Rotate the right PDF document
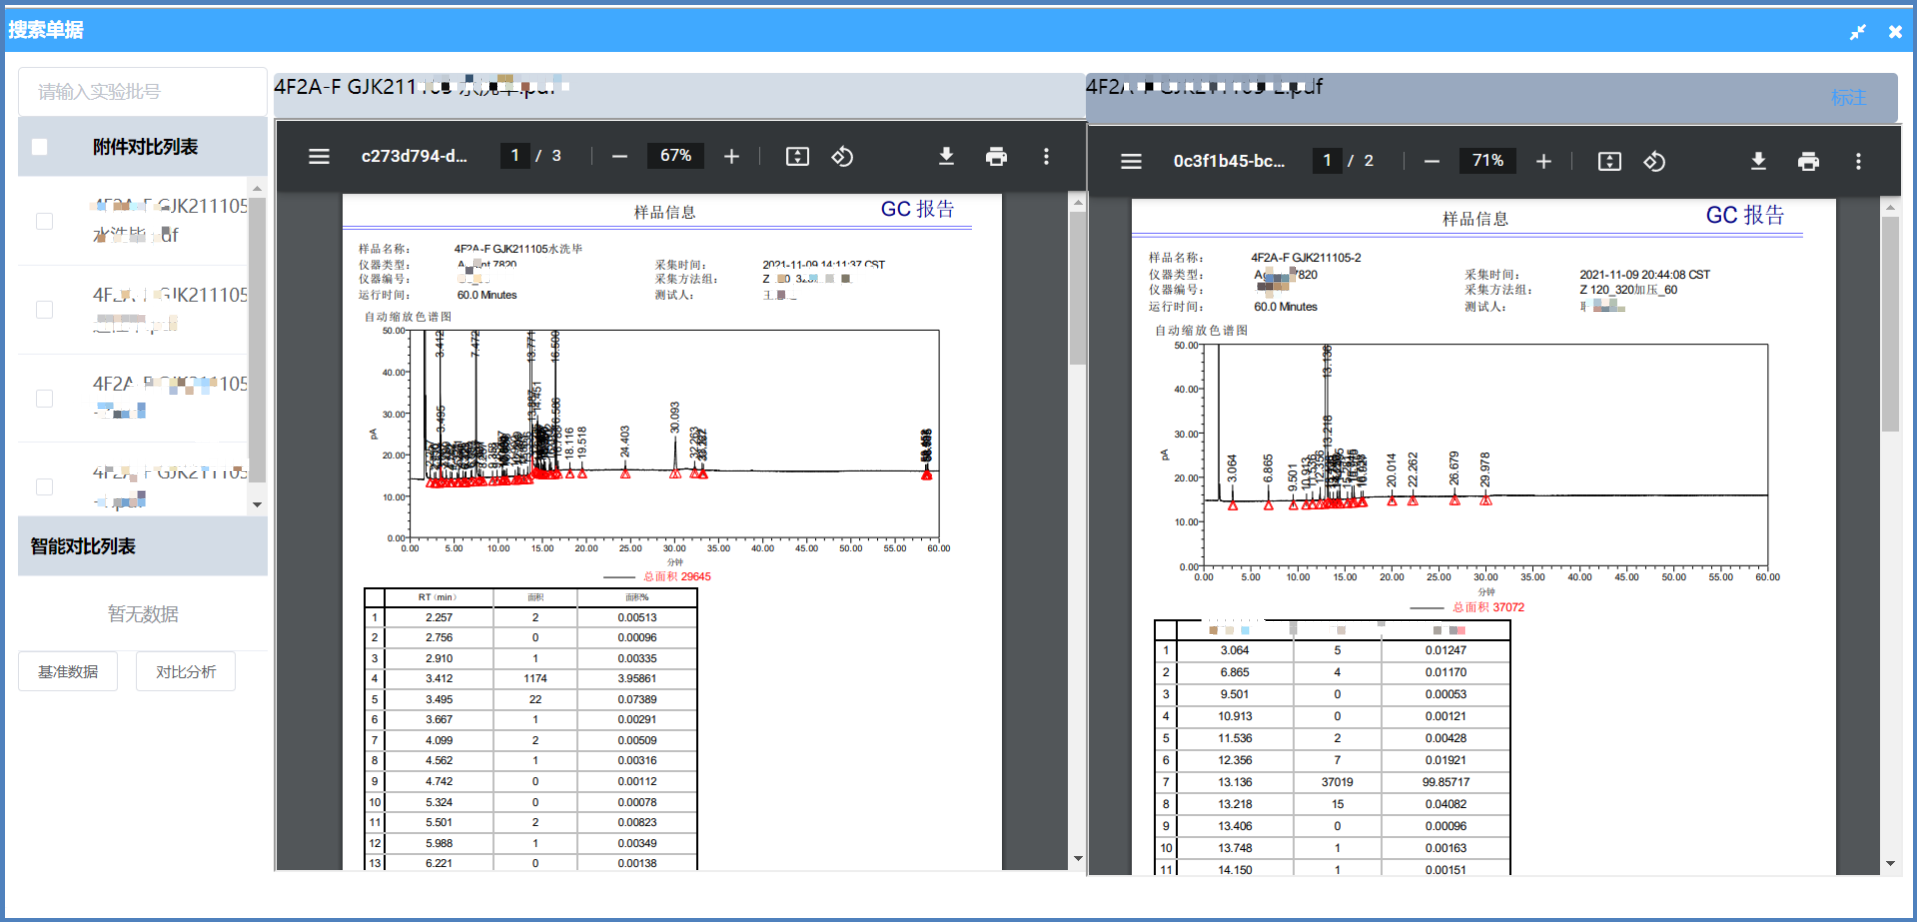This screenshot has width=1917, height=922. click(x=1654, y=161)
